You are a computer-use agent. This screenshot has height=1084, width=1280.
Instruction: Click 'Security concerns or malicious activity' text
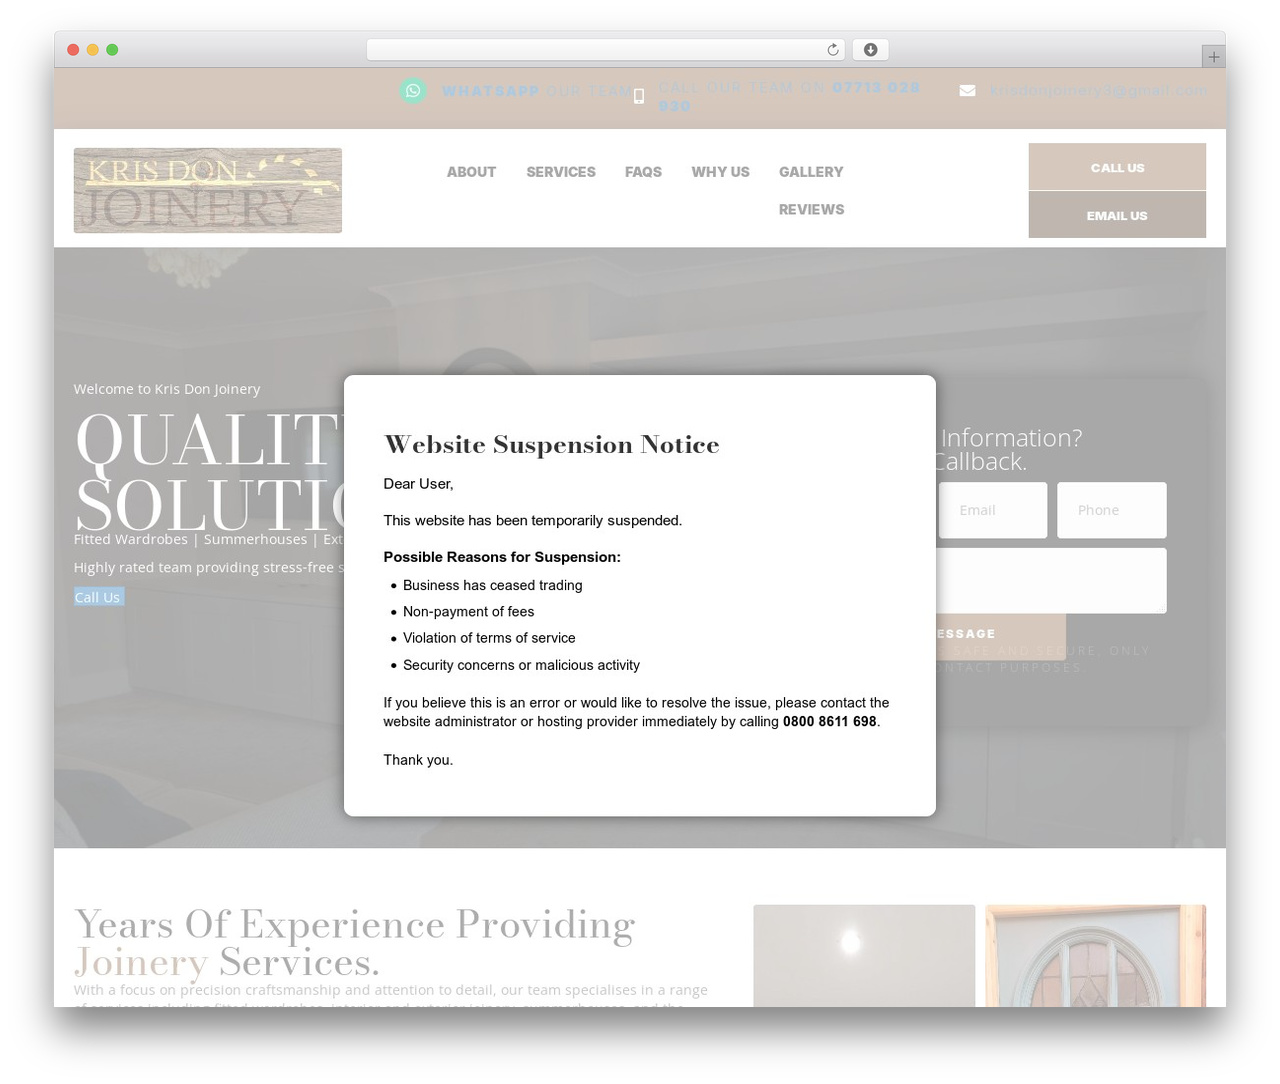pyautogui.click(x=521, y=665)
